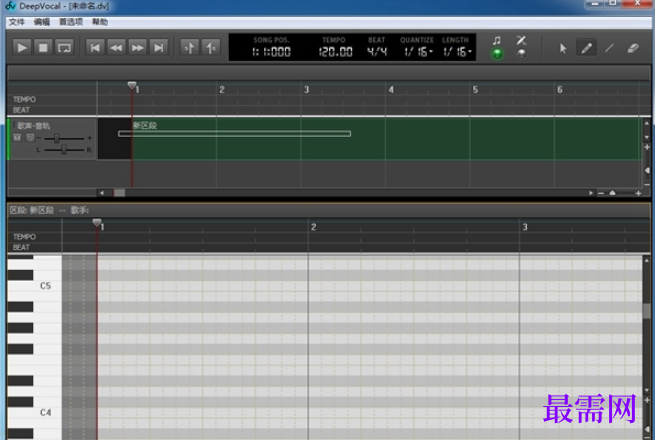This screenshot has width=655, height=440.
Task: Open the 帮助 menu
Action: [x=100, y=22]
